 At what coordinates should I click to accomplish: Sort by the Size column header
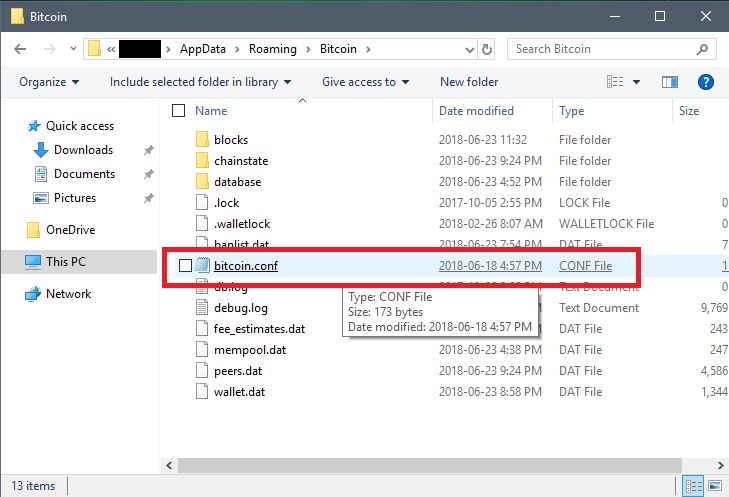(689, 111)
